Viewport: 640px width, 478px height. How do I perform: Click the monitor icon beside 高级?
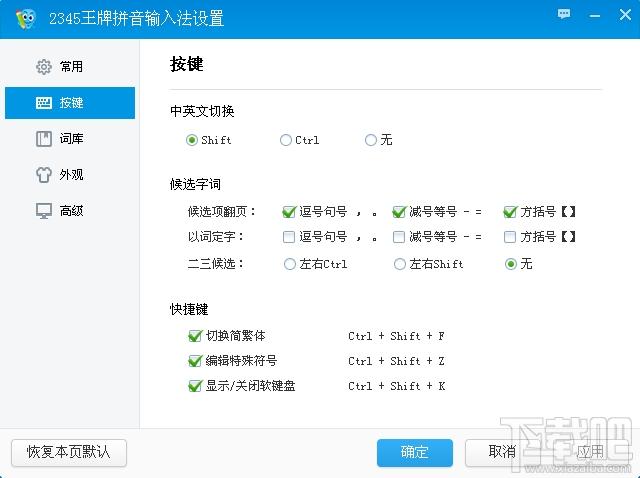point(44,211)
